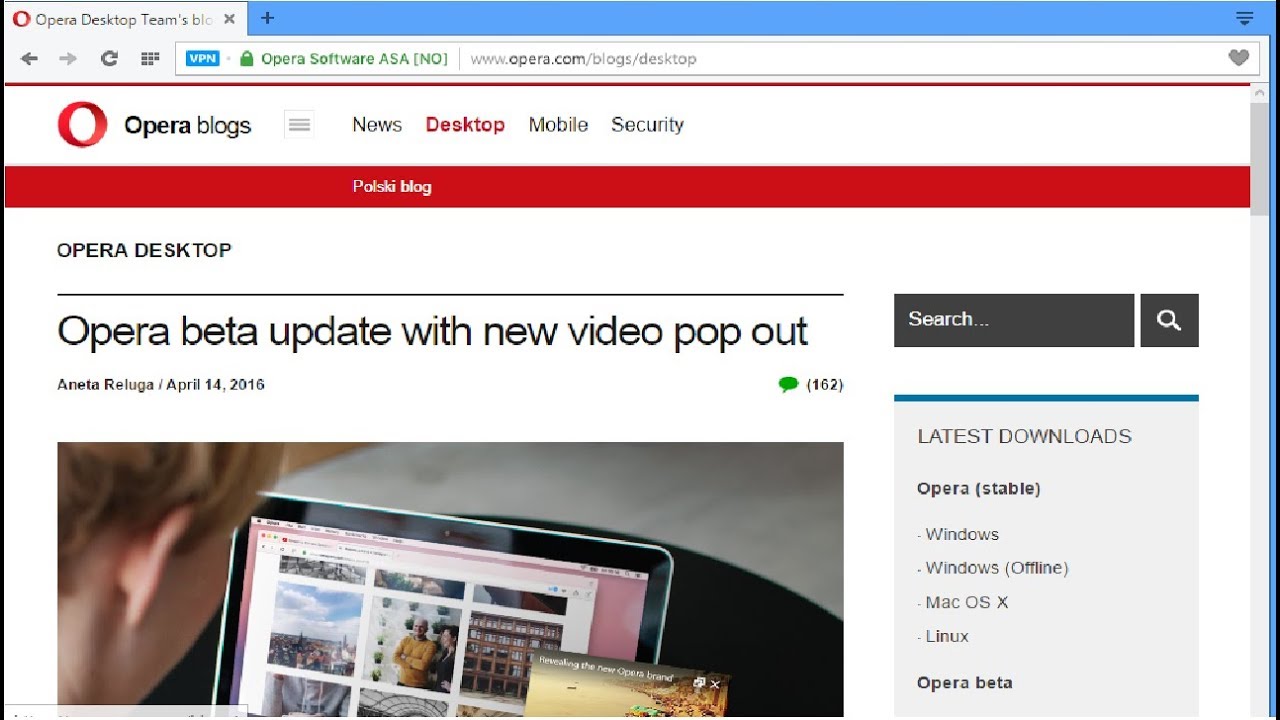Click the page vertical scrollbar thumb
Image resolution: width=1280 pixels, height=720 pixels.
(1259, 157)
